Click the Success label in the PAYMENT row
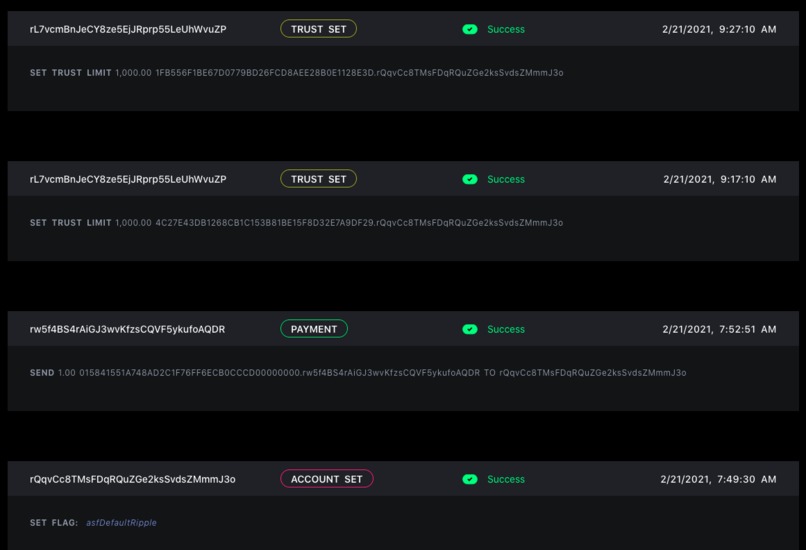 [x=506, y=329]
